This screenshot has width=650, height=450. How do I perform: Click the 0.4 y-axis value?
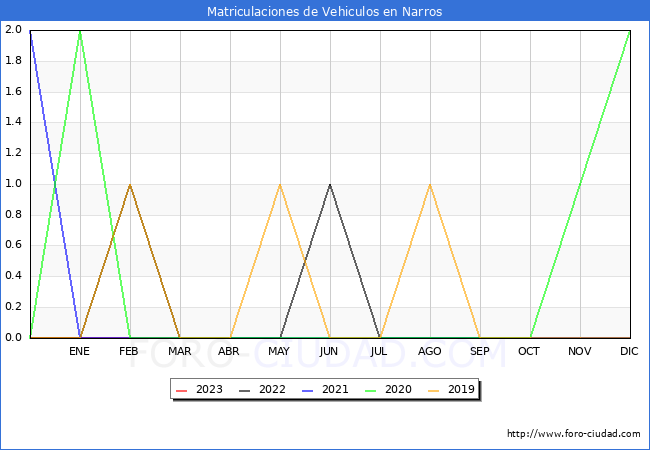(13, 276)
